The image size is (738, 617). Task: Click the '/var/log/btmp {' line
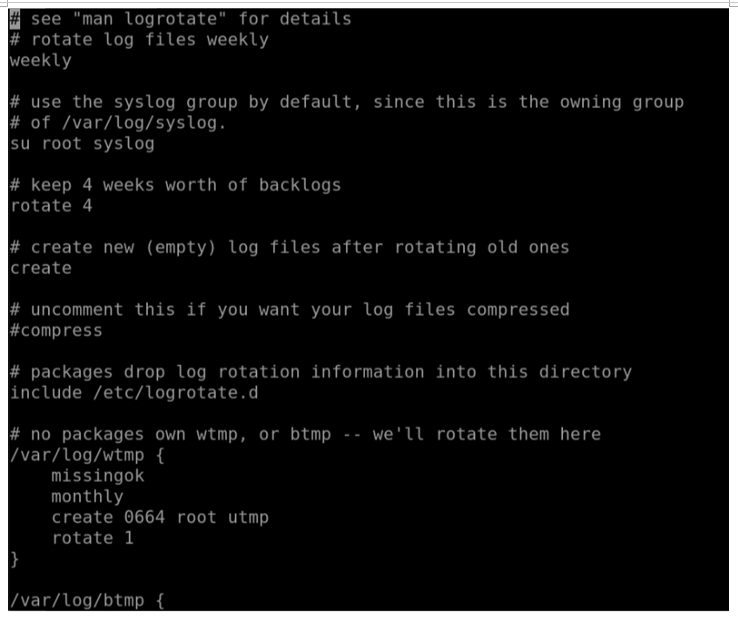tap(88, 601)
